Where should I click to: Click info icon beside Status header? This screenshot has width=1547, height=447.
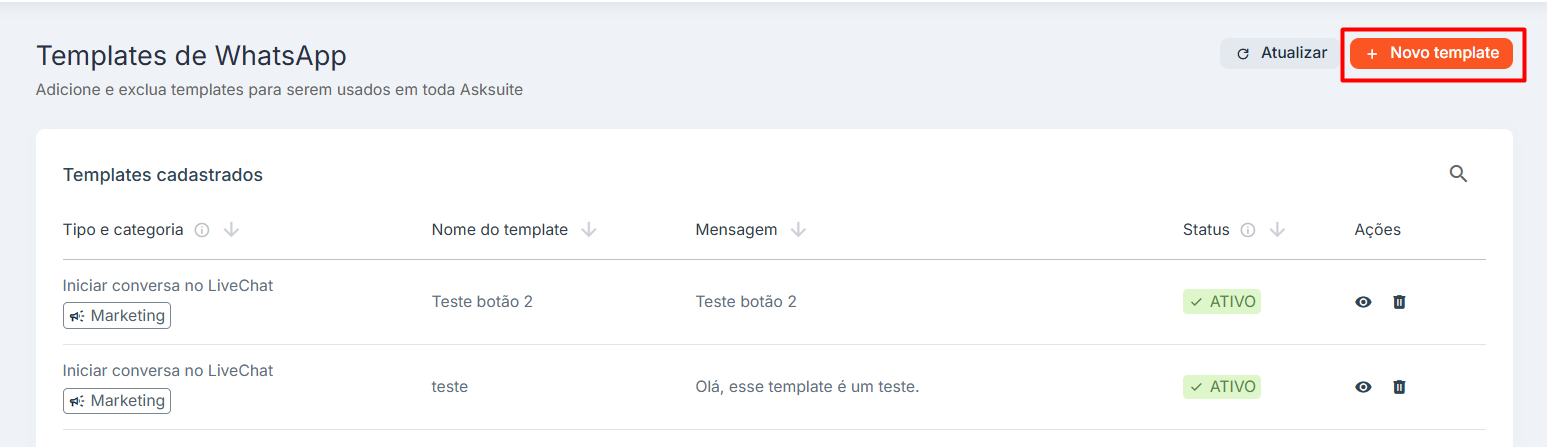pos(1247,230)
